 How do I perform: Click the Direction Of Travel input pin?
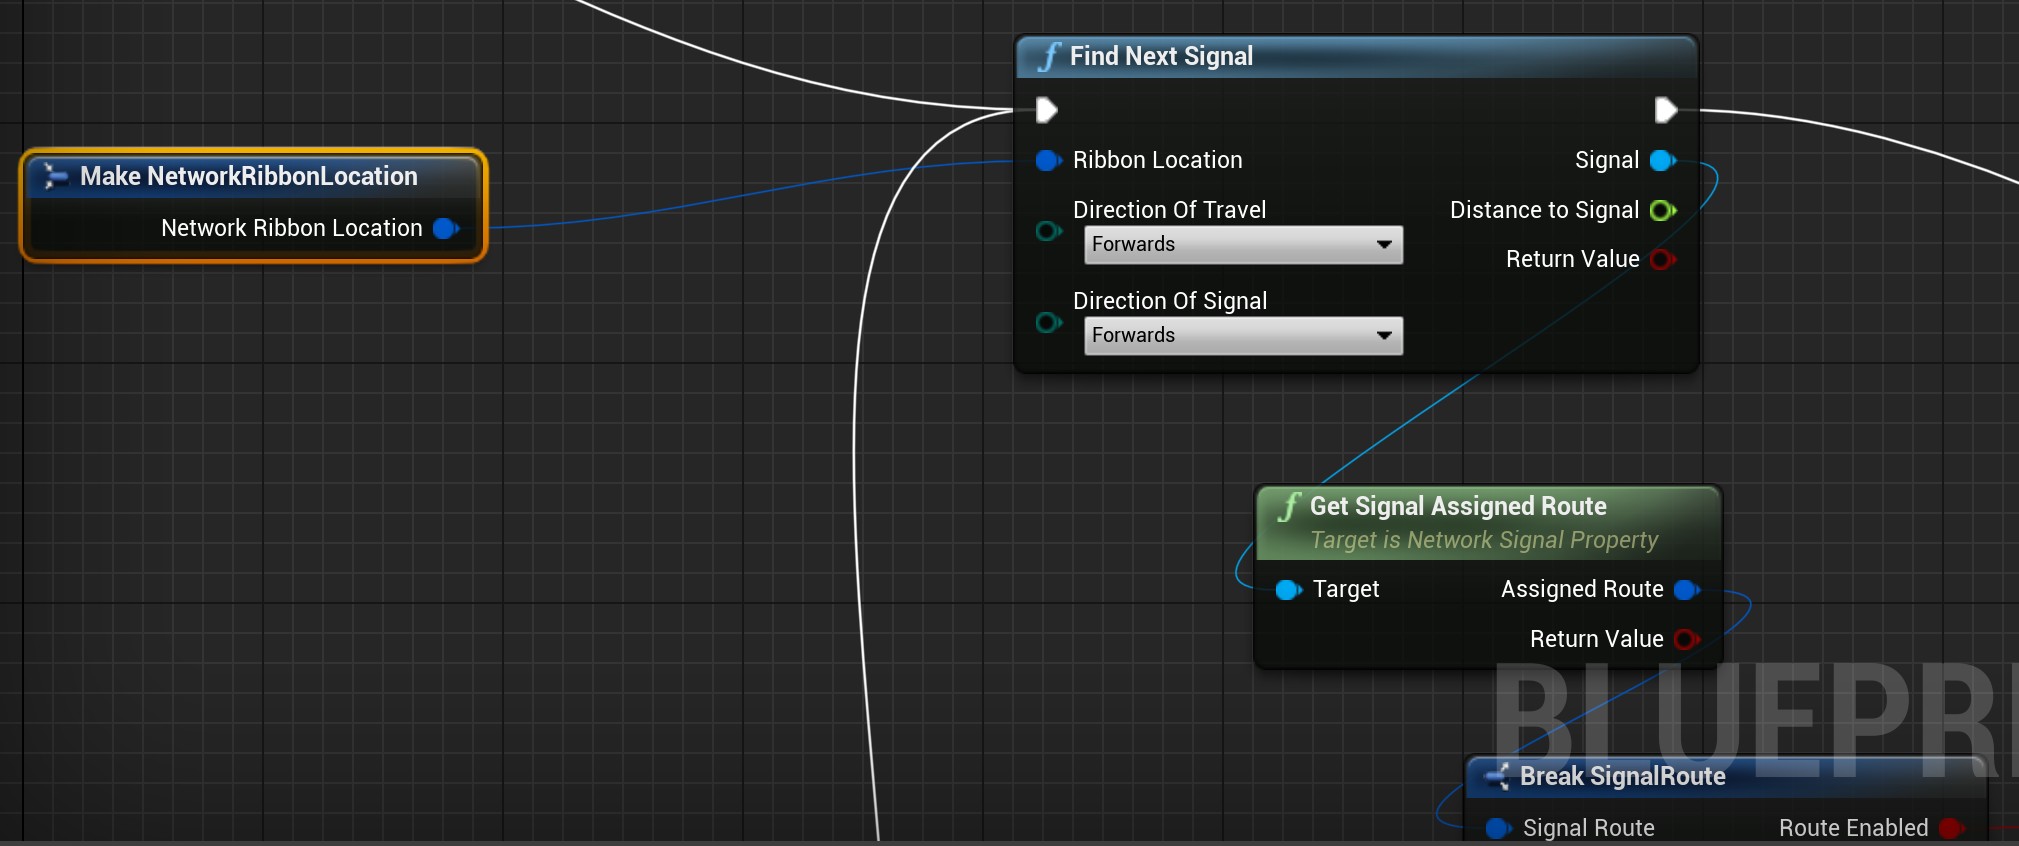pyautogui.click(x=1047, y=231)
